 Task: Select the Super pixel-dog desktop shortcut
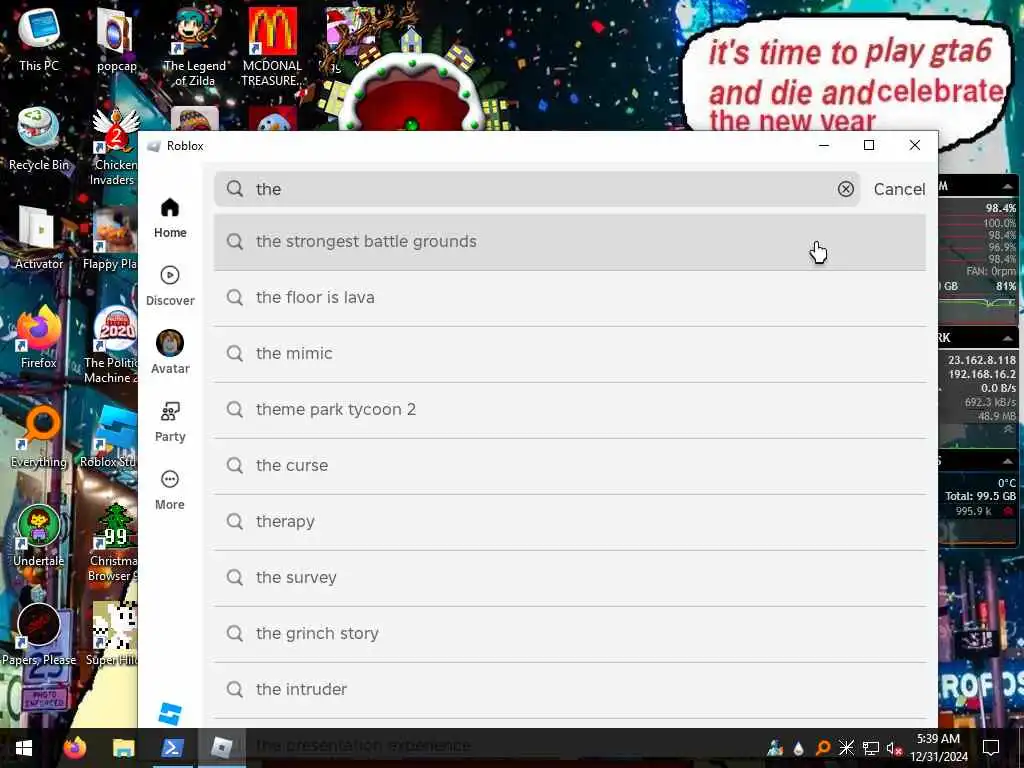(112, 634)
